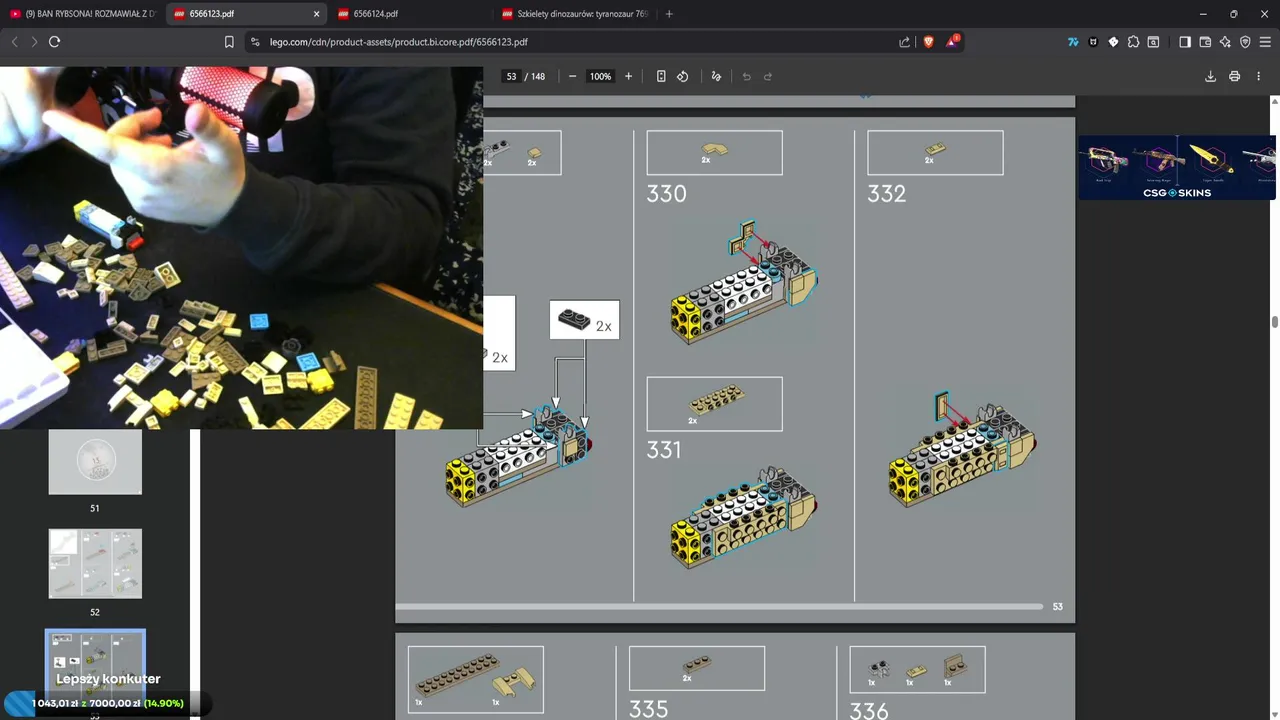Download the PDF file

tap(1210, 76)
